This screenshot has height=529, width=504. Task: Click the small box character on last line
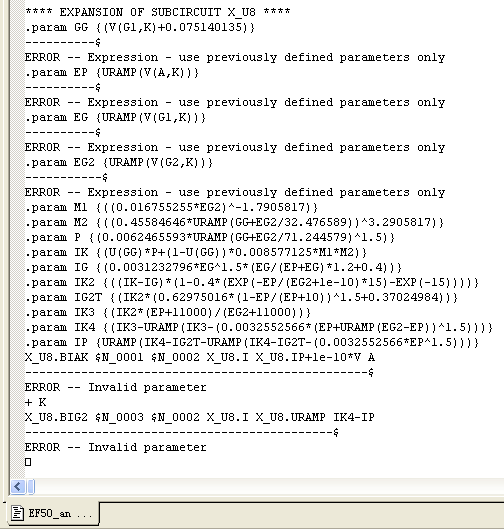click(x=28, y=462)
